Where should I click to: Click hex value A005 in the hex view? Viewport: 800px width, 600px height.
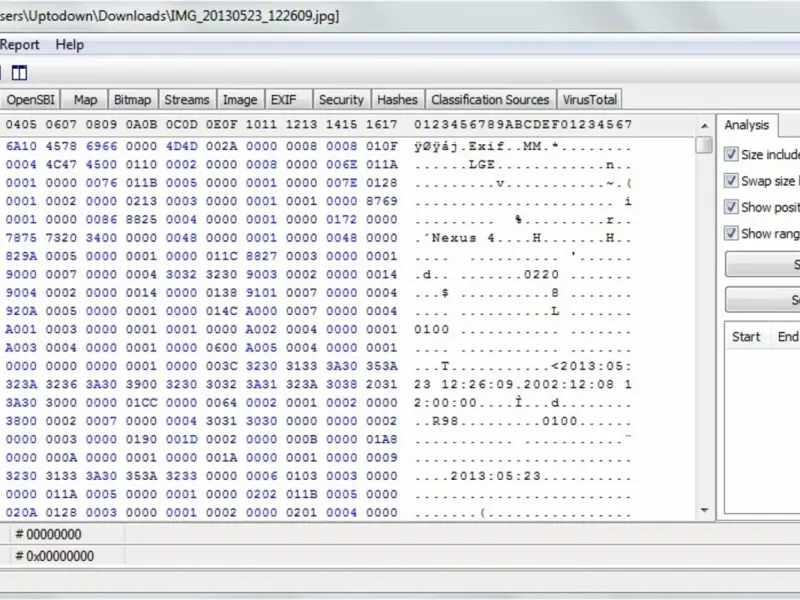coord(261,348)
